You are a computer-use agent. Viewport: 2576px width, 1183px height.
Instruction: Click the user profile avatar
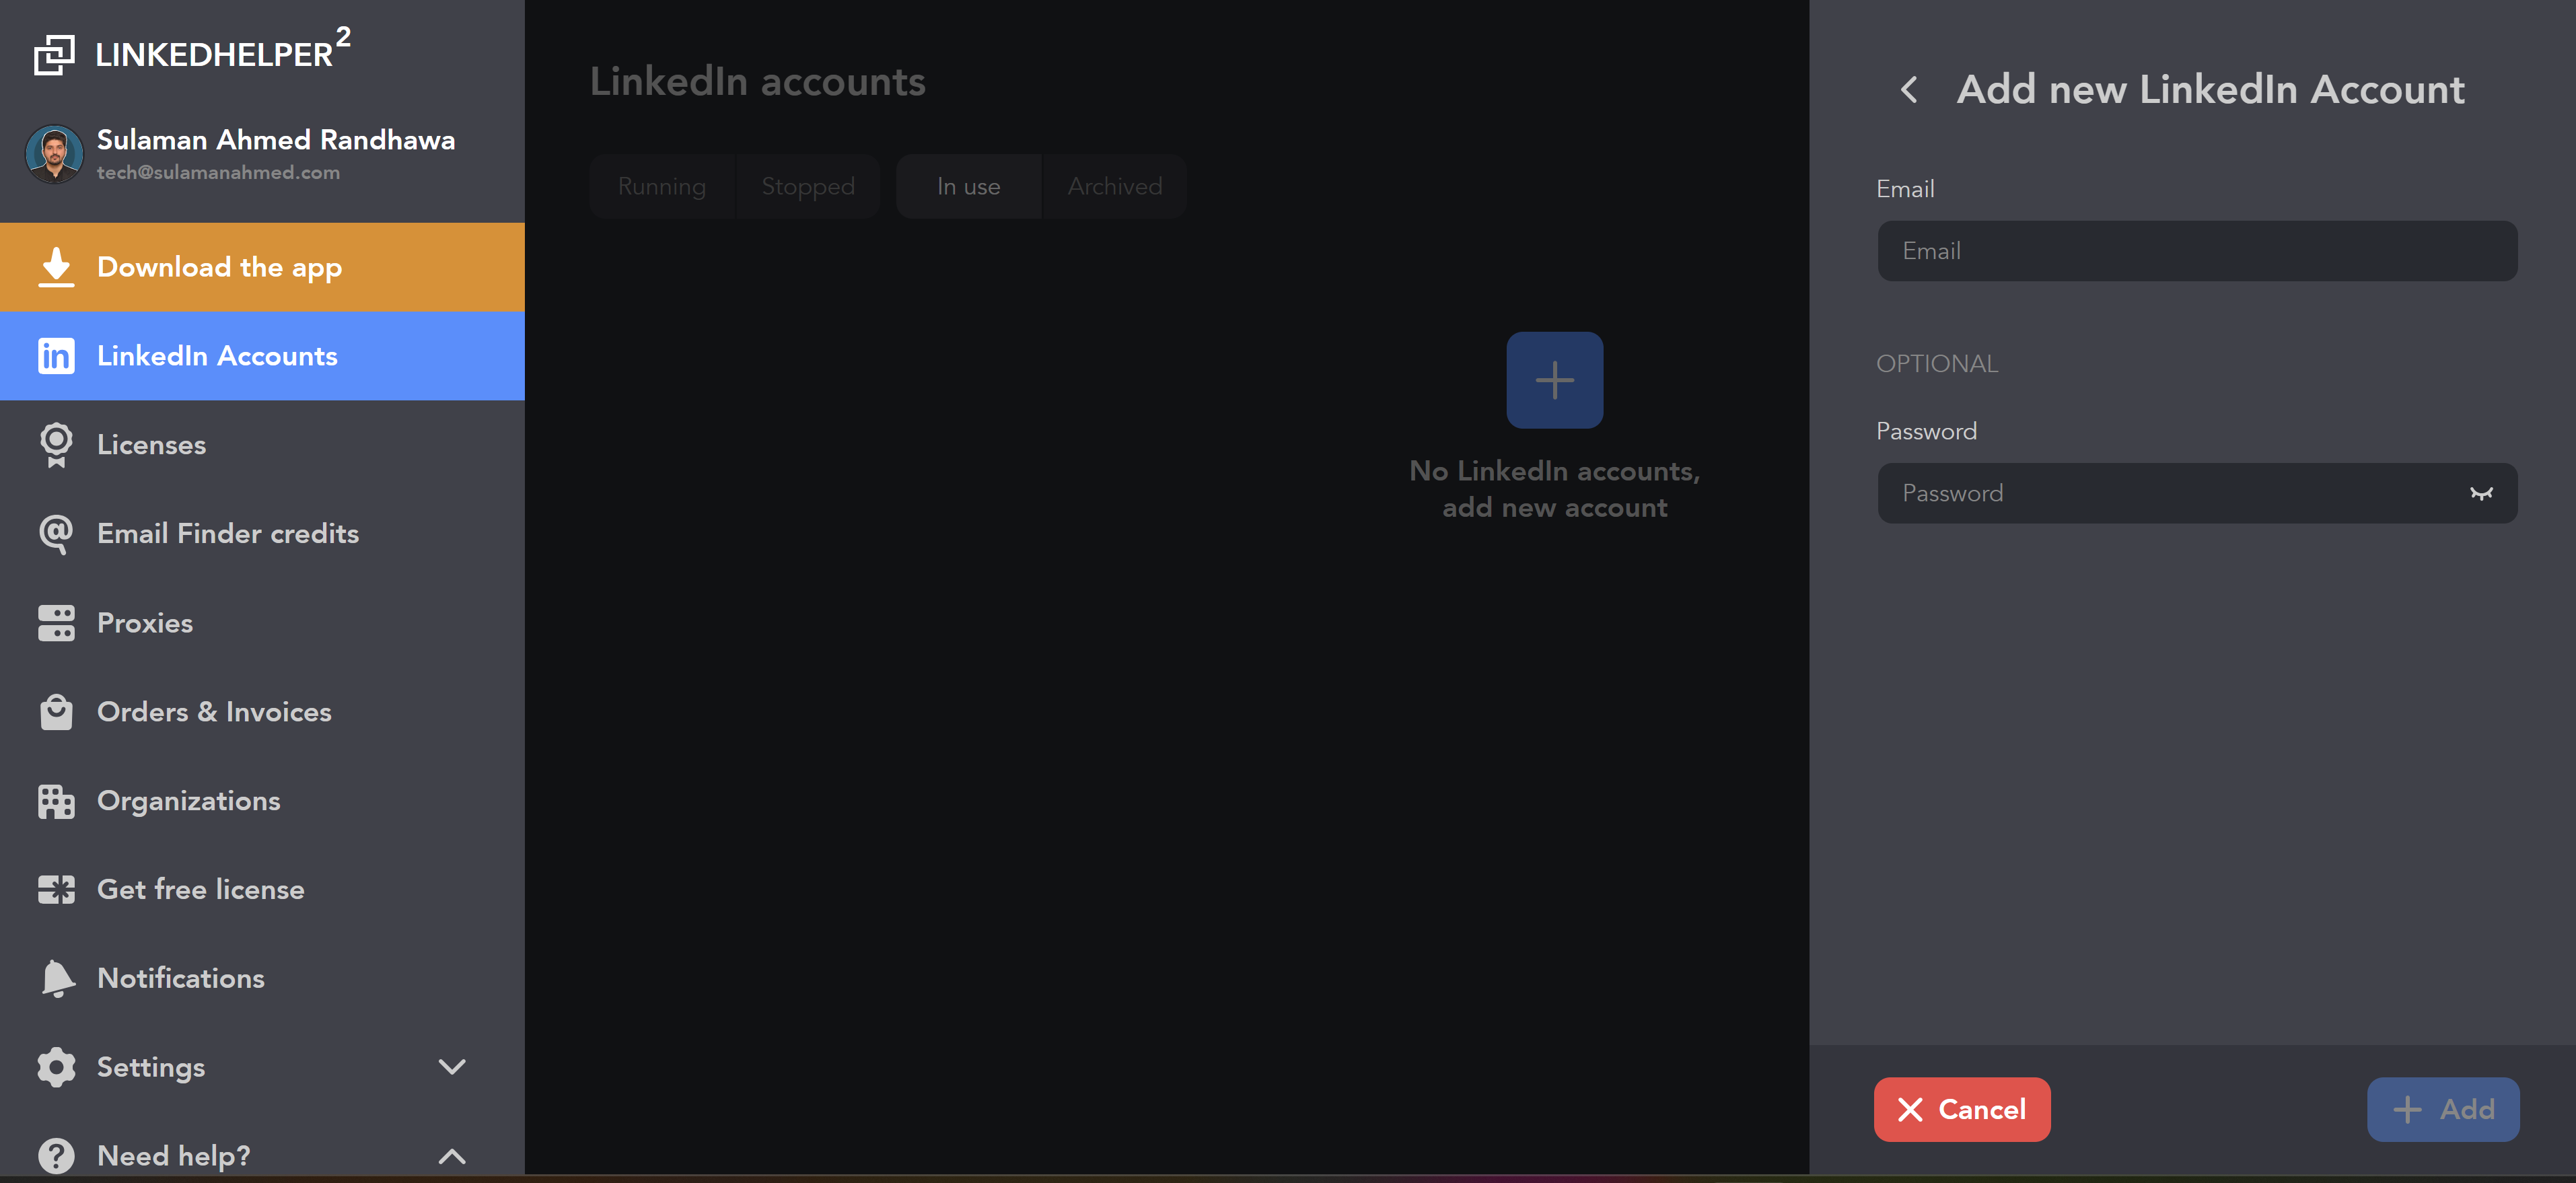(x=54, y=154)
